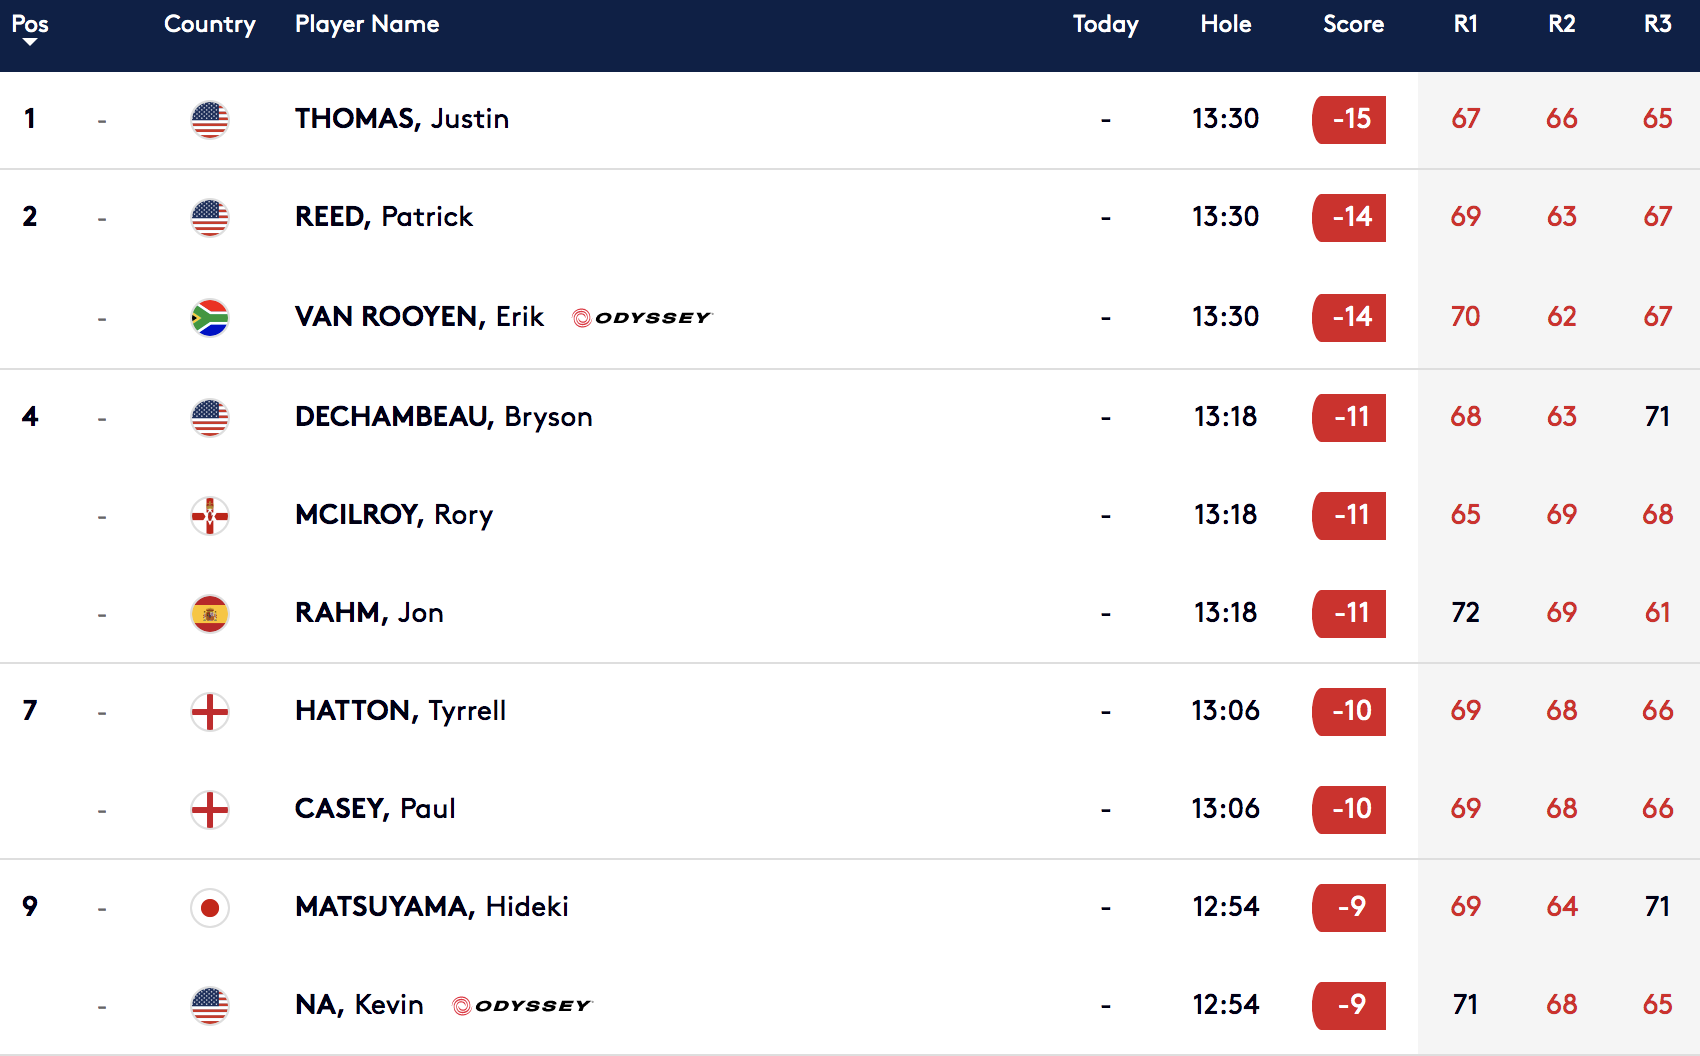Click the Today column header
This screenshot has width=1700, height=1056.
pyautogui.click(x=1105, y=24)
